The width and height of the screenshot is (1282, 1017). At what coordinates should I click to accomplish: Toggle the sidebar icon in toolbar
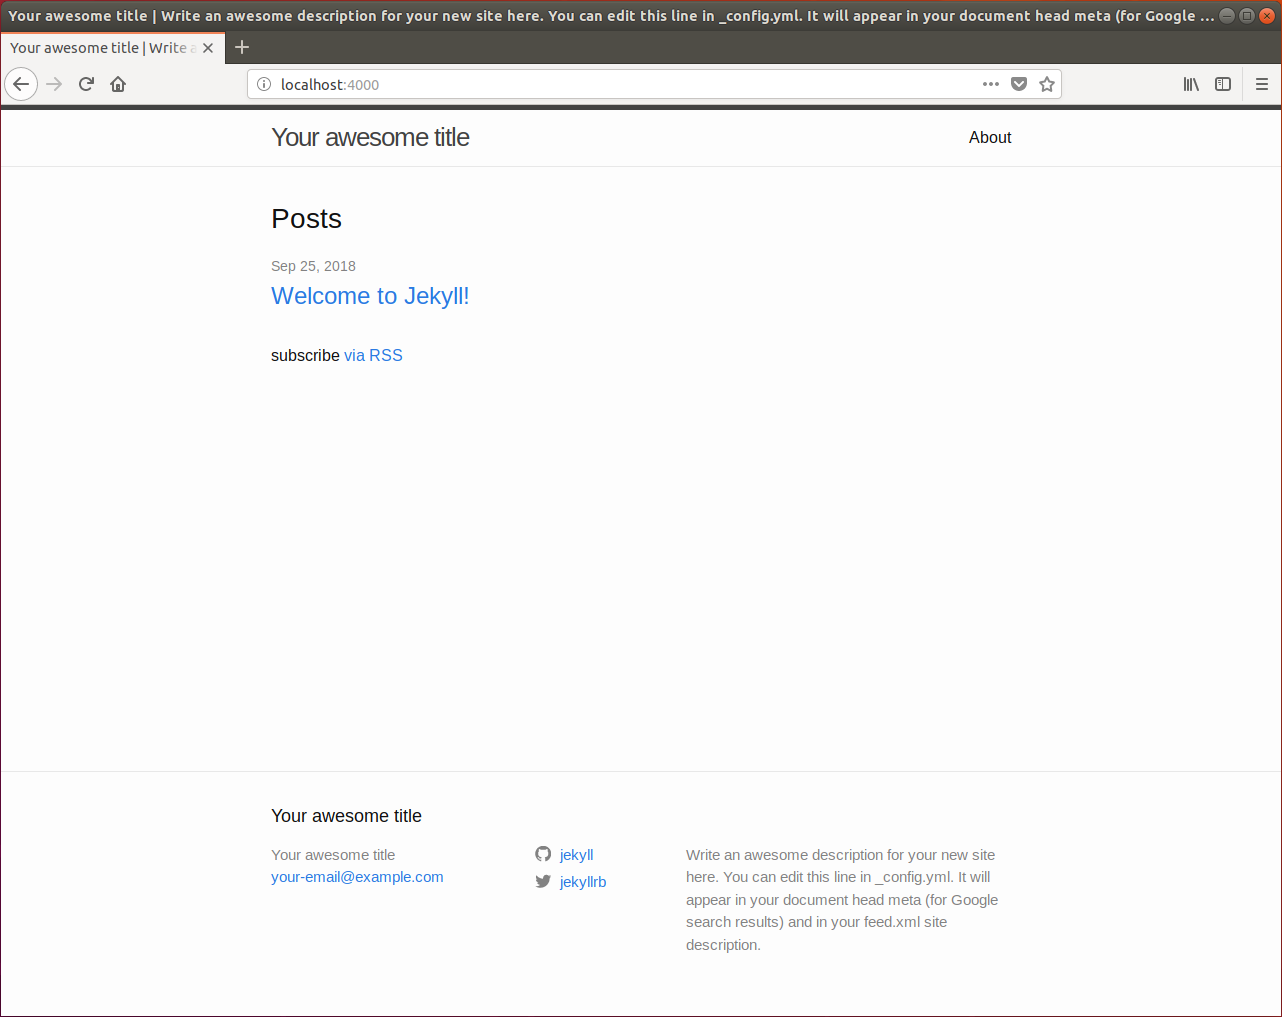(1223, 84)
